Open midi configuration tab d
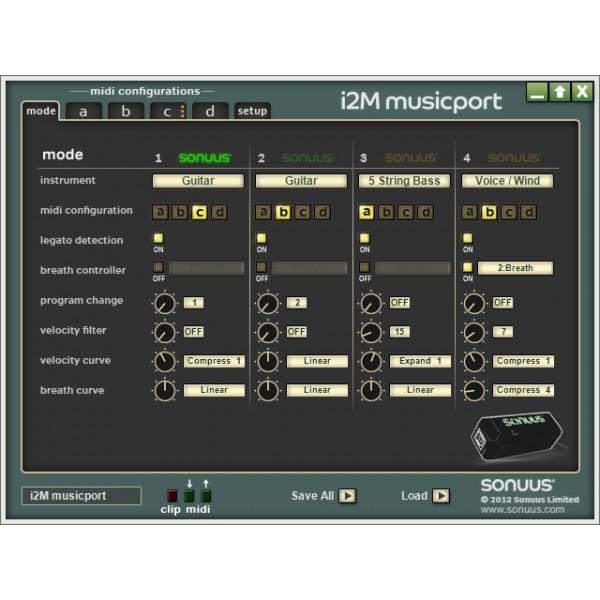 pos(210,111)
